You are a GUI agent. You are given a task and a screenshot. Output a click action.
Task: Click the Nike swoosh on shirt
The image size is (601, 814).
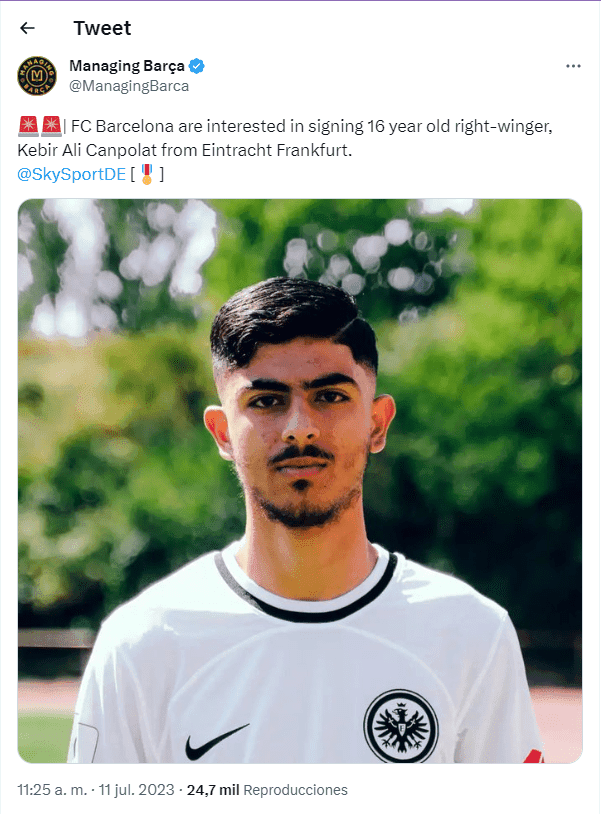[x=217, y=741]
